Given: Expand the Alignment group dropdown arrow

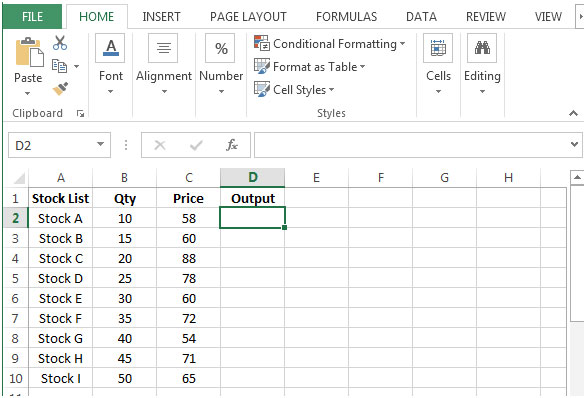Looking at the screenshot, I should tap(164, 92).
